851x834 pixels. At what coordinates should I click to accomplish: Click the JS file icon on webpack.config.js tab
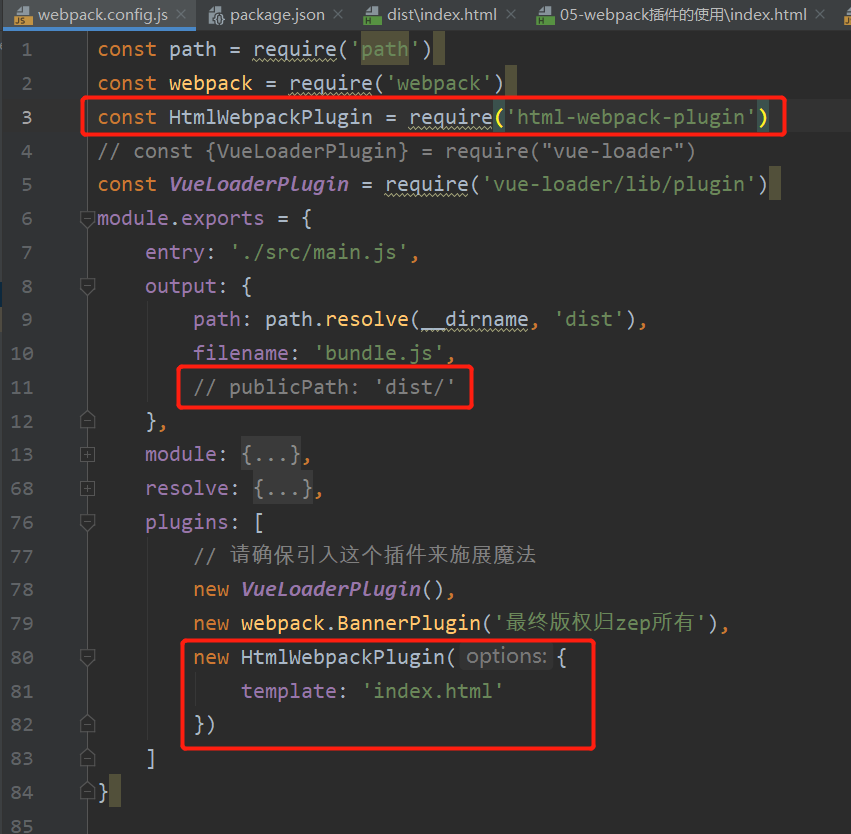(23, 16)
